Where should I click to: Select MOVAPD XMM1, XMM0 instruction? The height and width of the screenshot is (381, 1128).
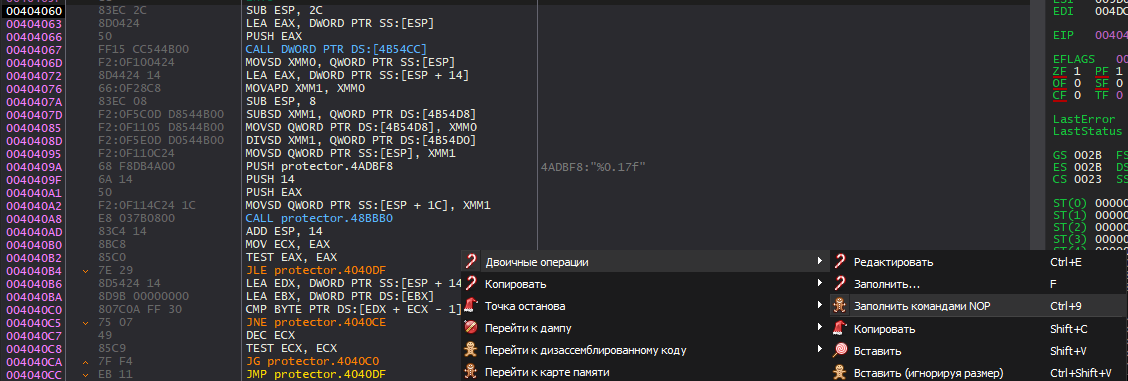pyautogui.click(x=306, y=88)
